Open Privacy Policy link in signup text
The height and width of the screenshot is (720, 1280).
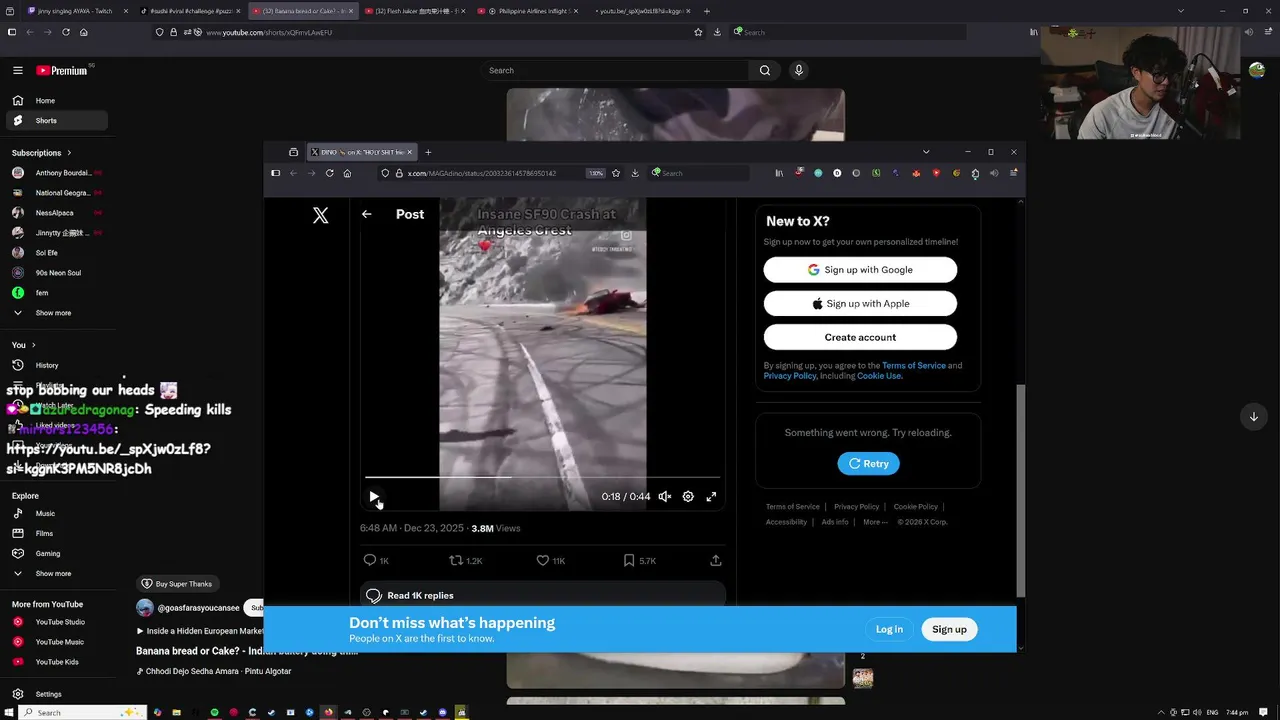790,376
